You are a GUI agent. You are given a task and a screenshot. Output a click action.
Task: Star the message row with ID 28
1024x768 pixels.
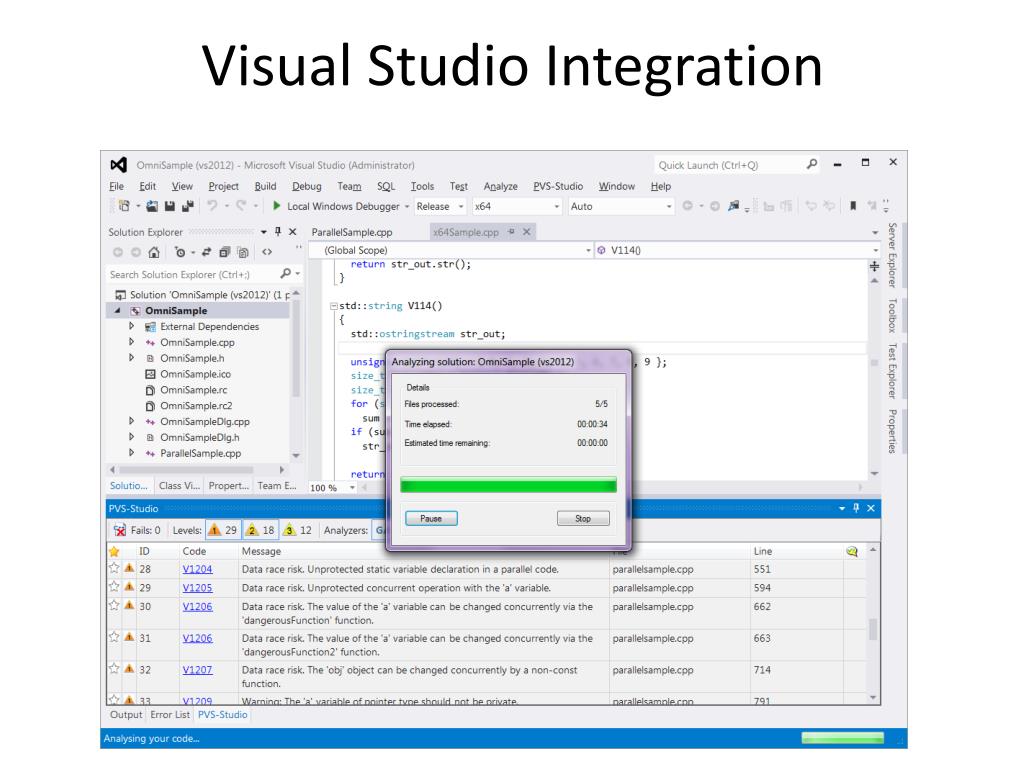[114, 568]
